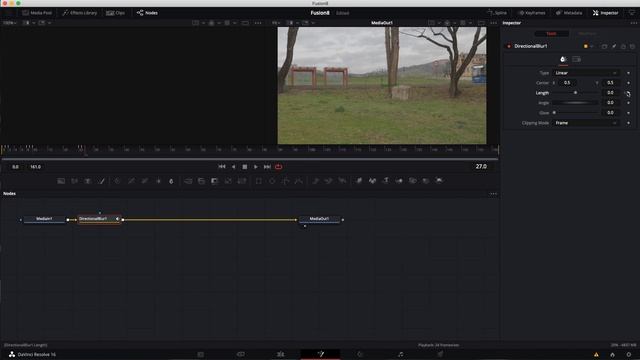This screenshot has height=360, width=640.
Task: Open right viewer zoom dropdown
Action: tap(276, 23)
